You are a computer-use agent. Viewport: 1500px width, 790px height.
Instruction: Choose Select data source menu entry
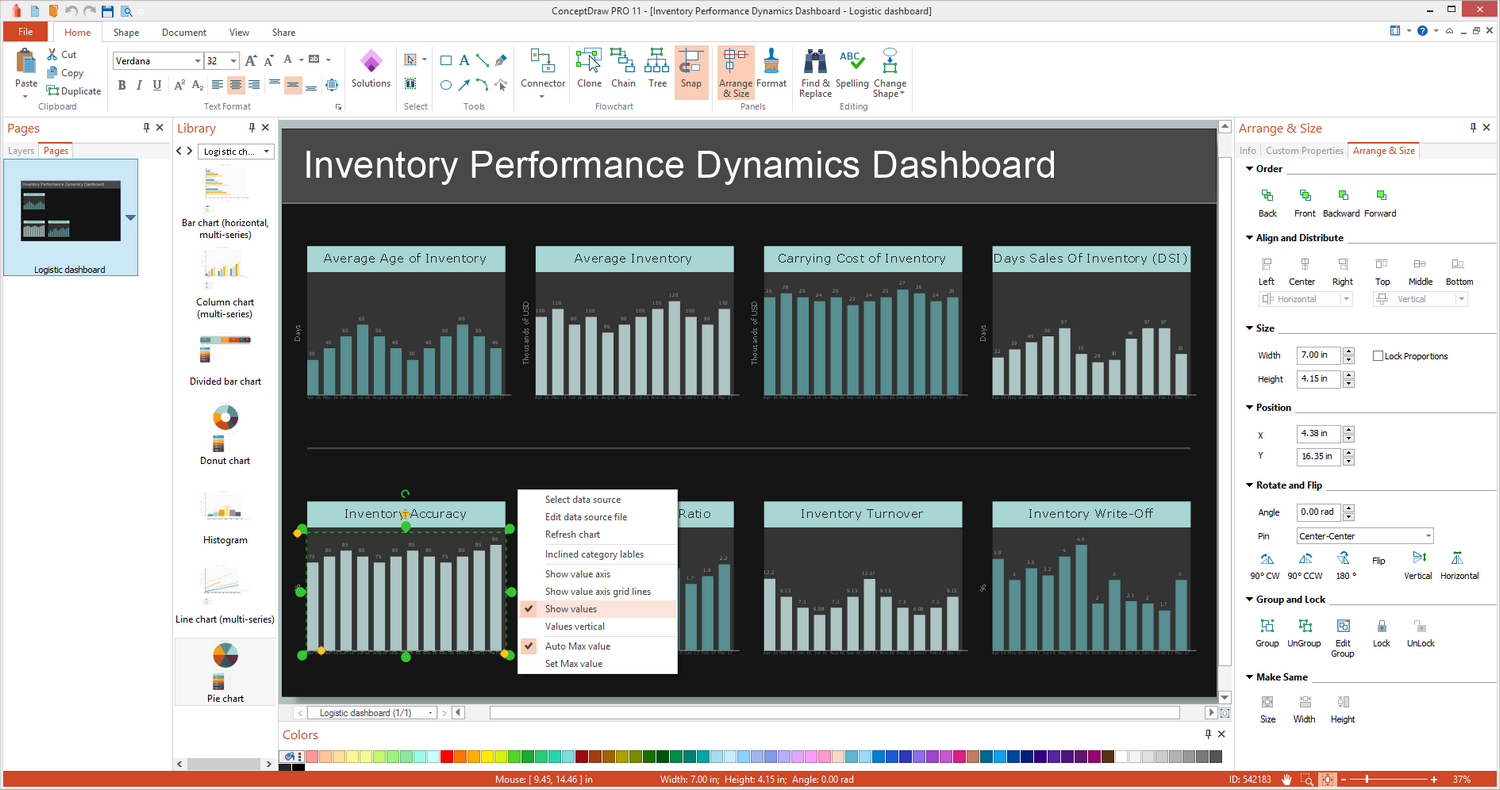(582, 500)
